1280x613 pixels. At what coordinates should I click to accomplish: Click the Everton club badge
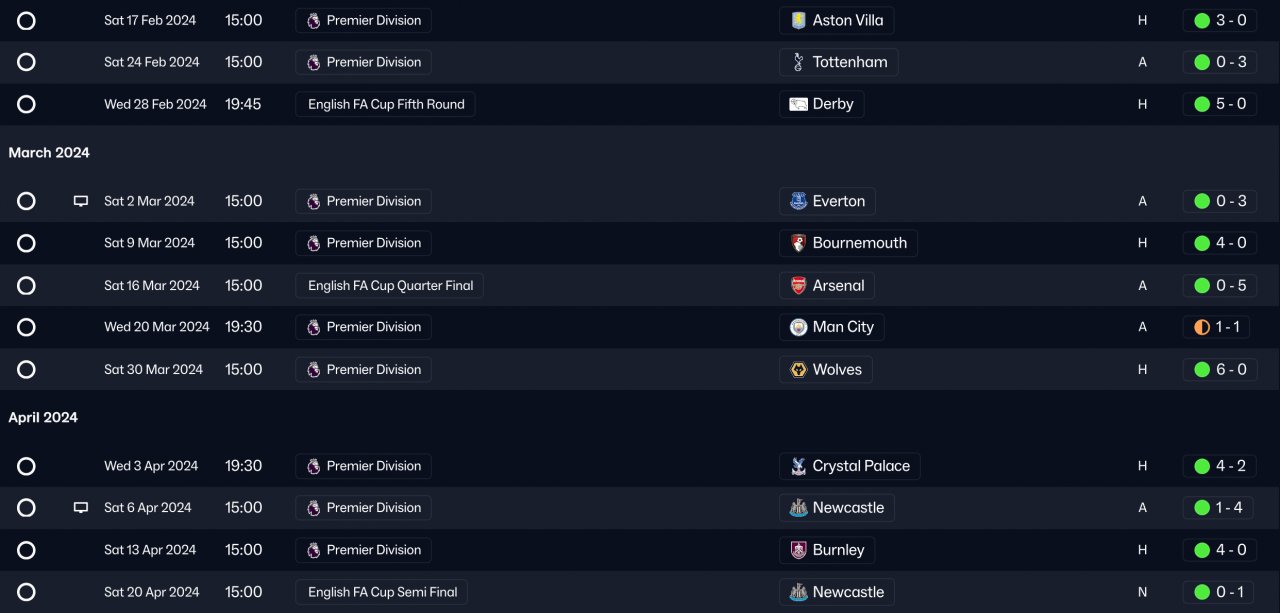click(798, 201)
